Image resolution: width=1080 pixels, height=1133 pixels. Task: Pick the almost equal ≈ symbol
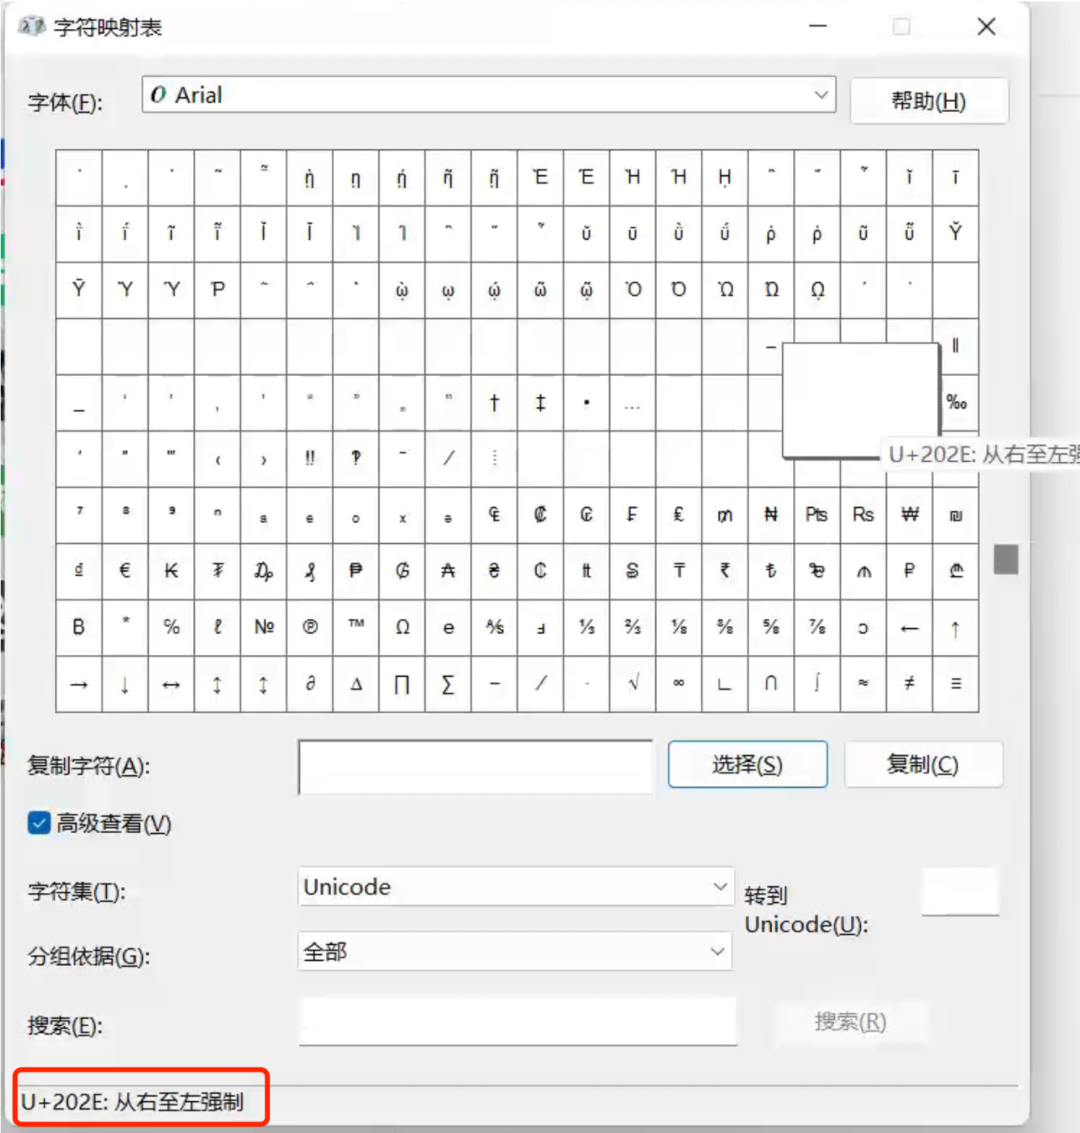(x=863, y=684)
